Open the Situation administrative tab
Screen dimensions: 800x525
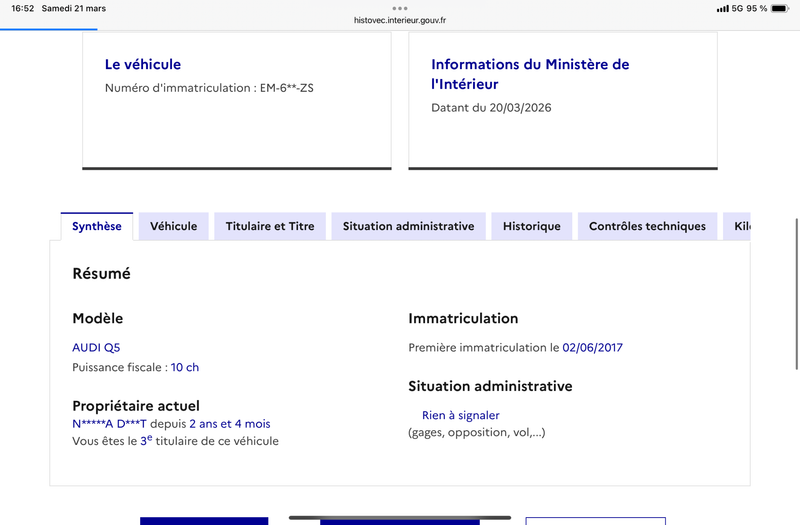tap(408, 226)
